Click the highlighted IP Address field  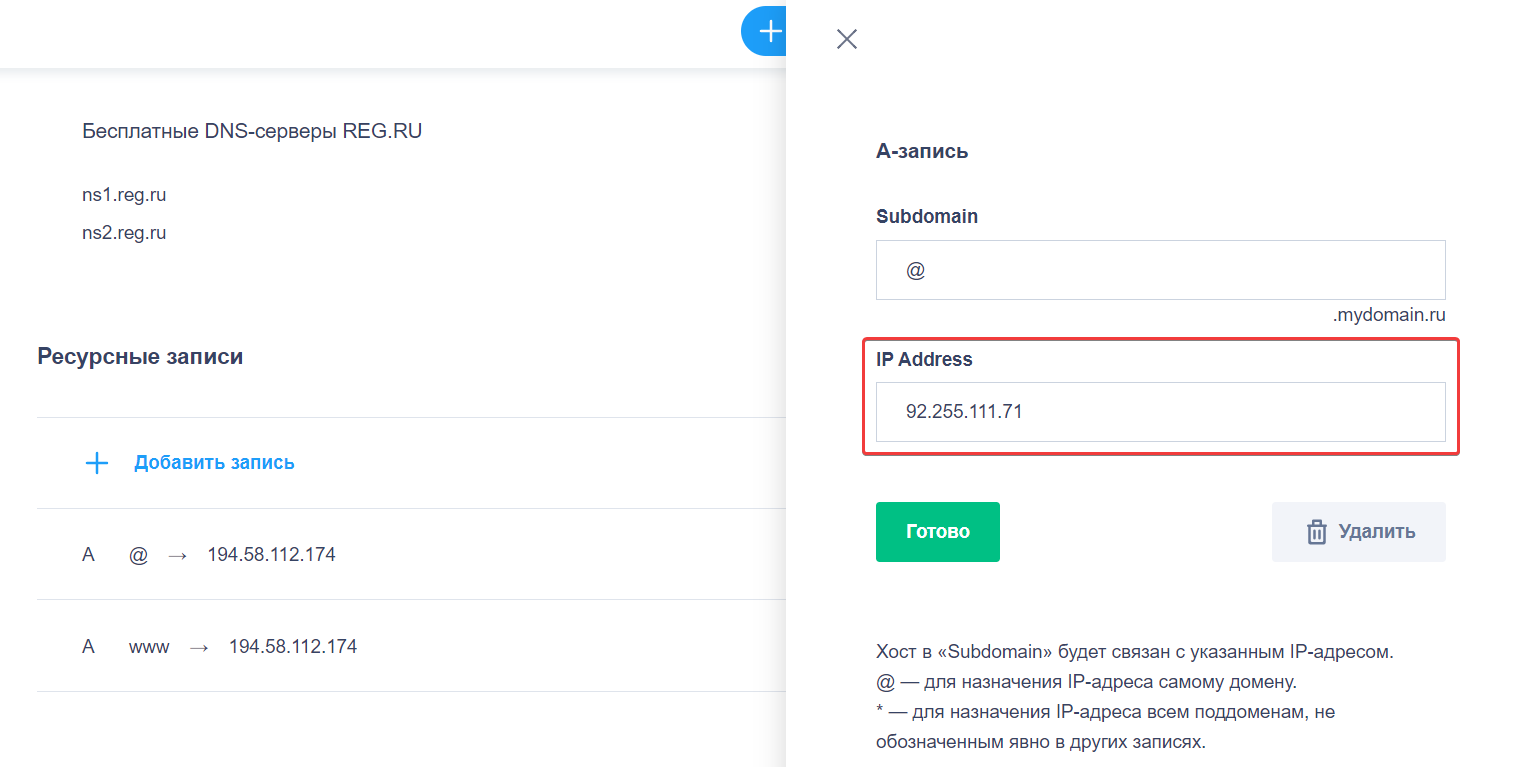click(x=1160, y=412)
